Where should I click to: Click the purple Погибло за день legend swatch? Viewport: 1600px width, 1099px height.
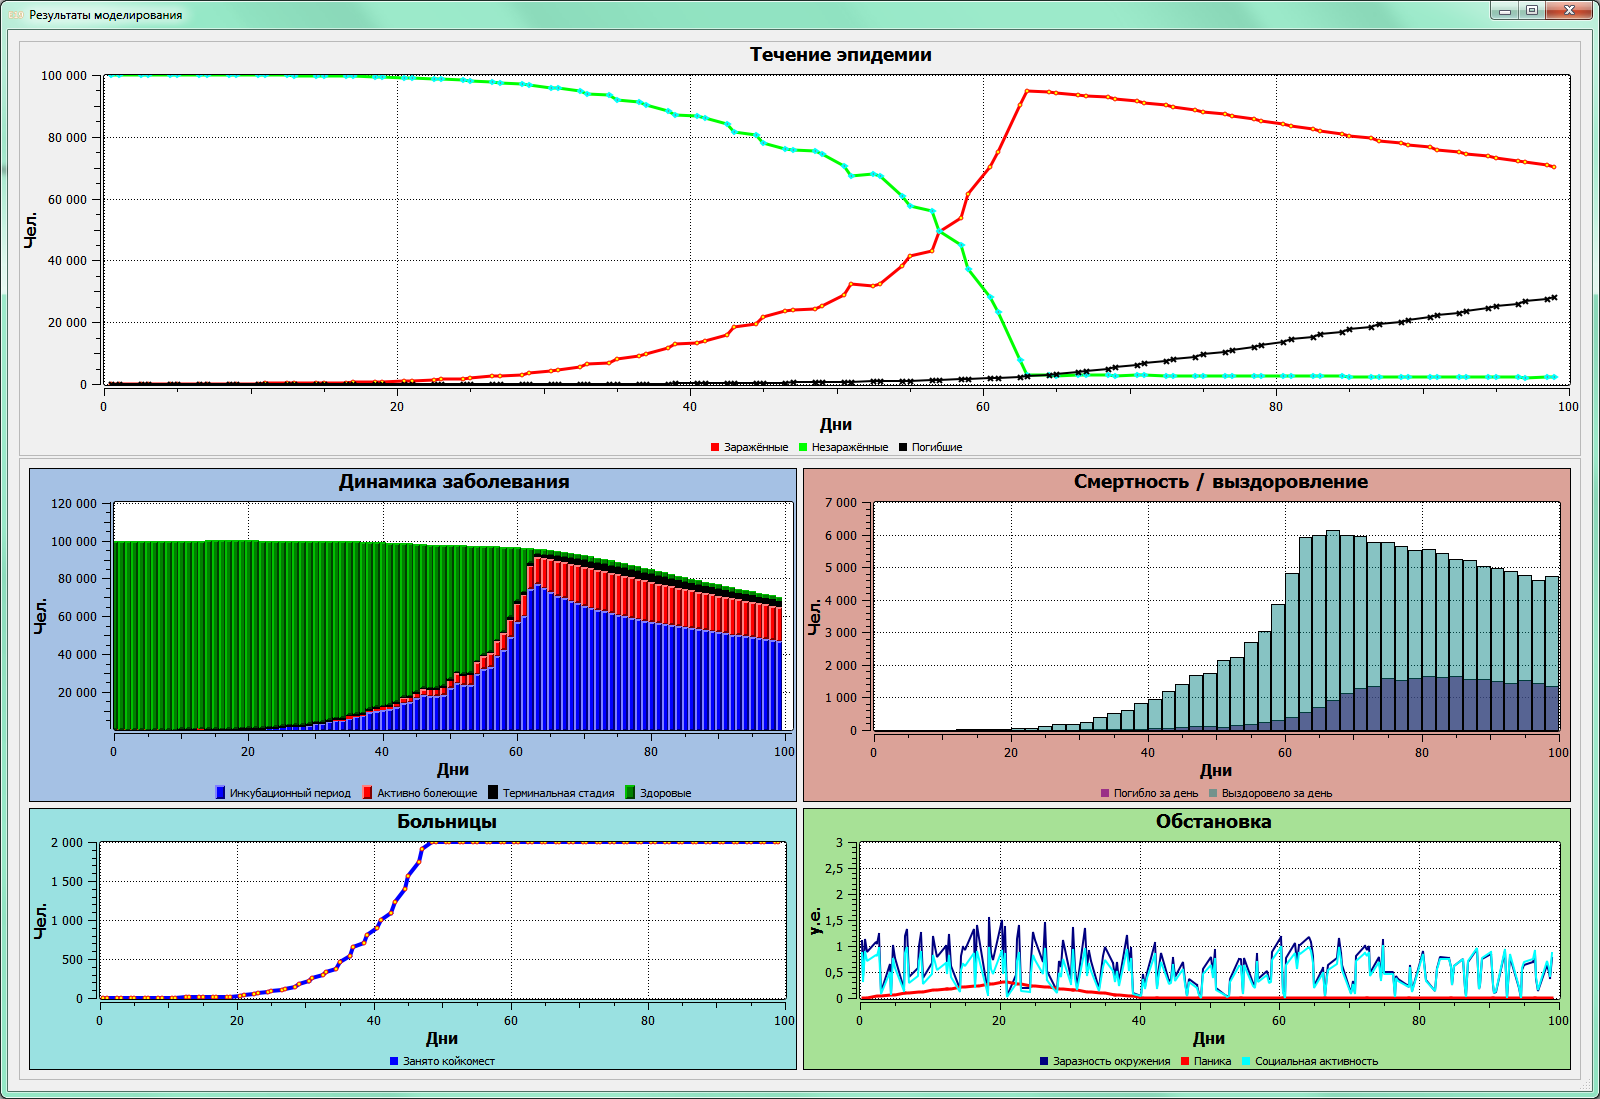pos(1105,793)
